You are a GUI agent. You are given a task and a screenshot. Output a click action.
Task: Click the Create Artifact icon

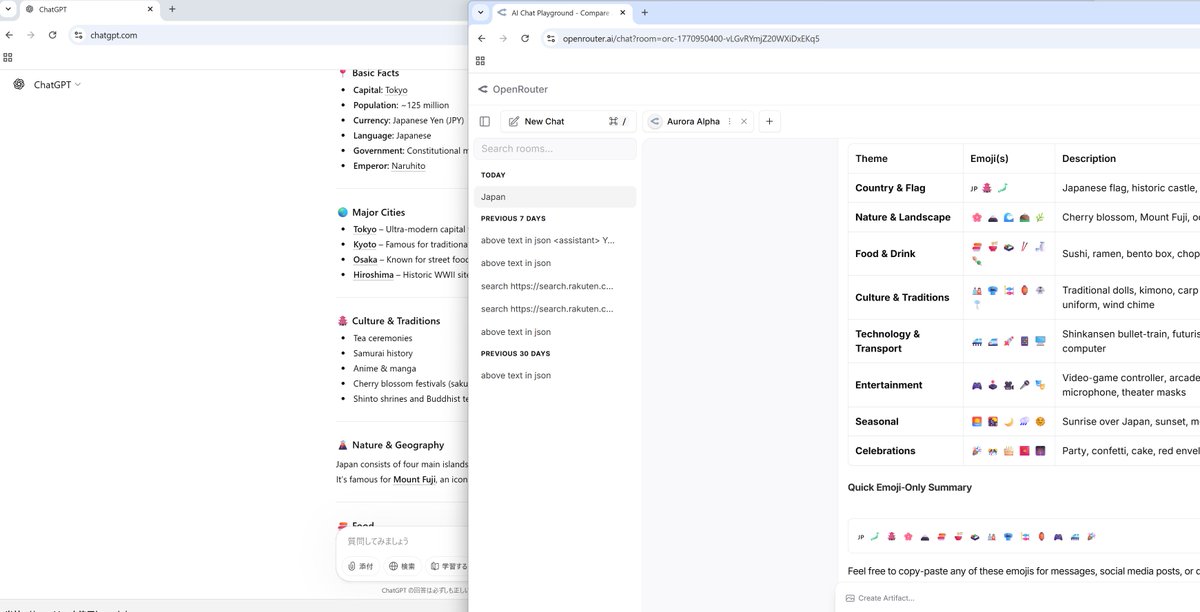tap(850, 598)
